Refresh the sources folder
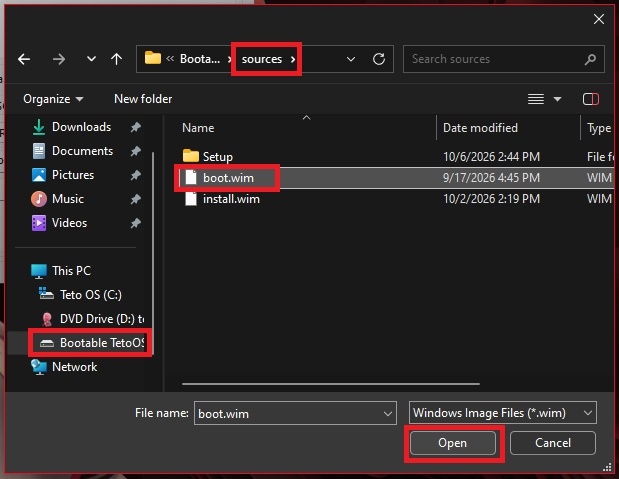Screen dimensions: 619x479 (379, 59)
